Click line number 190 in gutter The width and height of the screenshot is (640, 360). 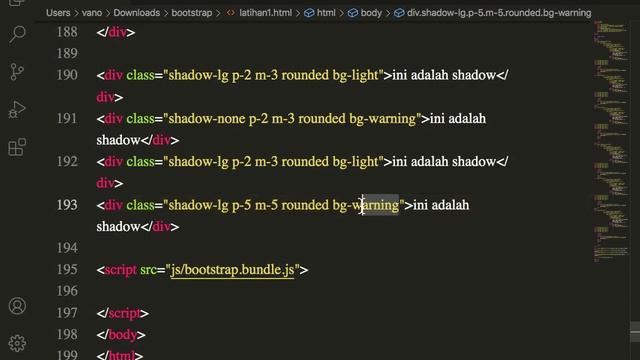[x=67, y=75]
